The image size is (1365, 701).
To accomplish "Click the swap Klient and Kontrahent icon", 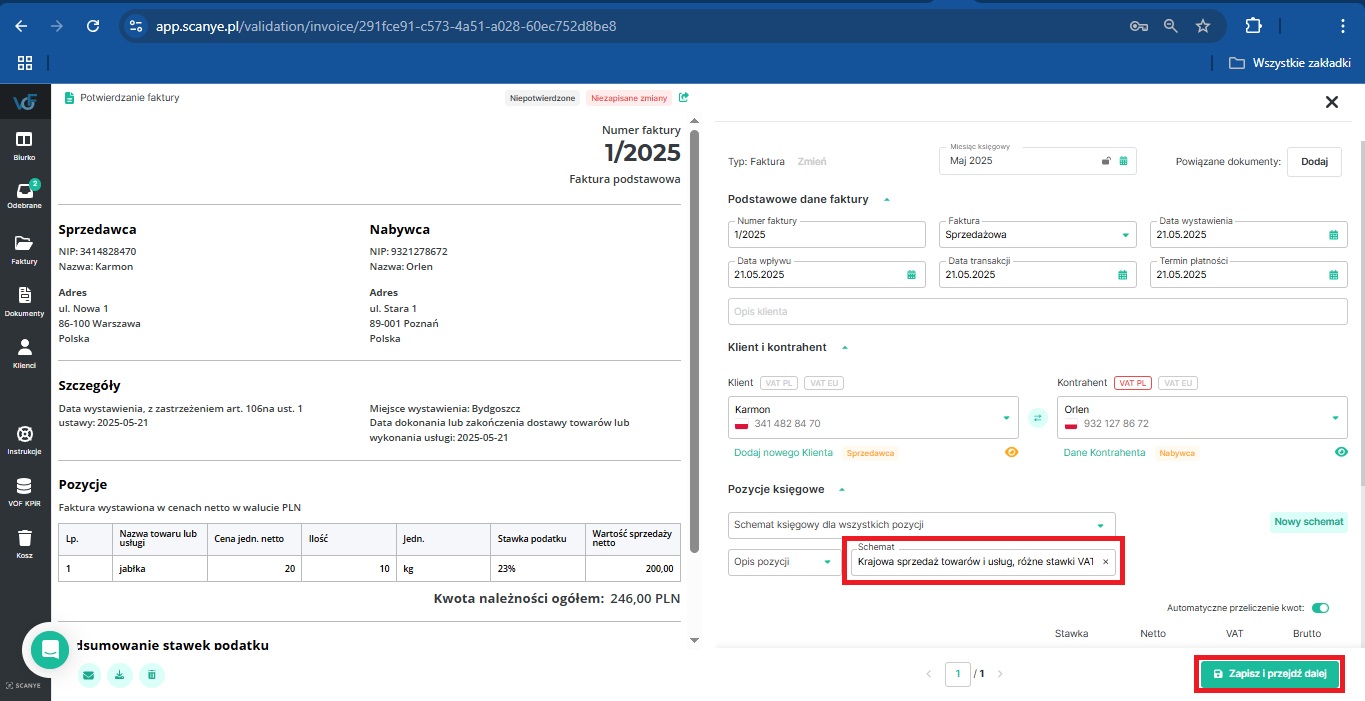I will (x=1037, y=418).
